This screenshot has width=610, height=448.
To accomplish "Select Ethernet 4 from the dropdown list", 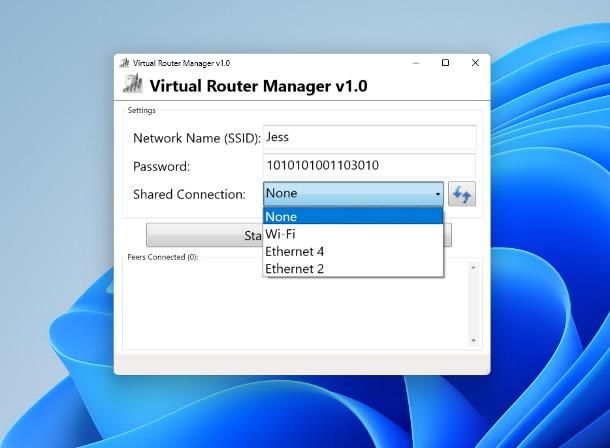I will tap(353, 251).
